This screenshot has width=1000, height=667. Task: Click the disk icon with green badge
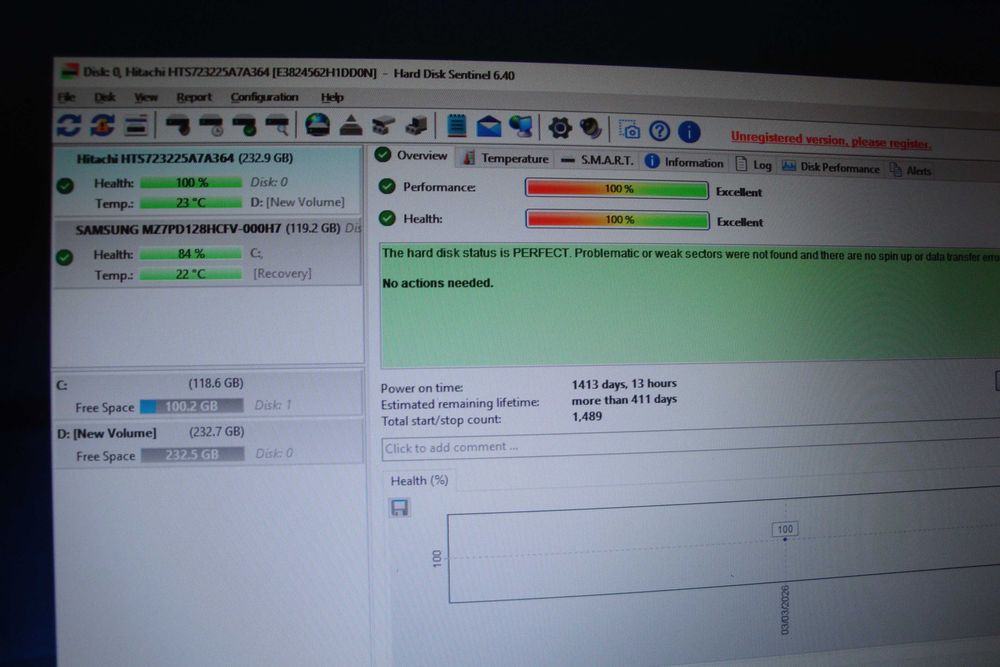(244, 126)
